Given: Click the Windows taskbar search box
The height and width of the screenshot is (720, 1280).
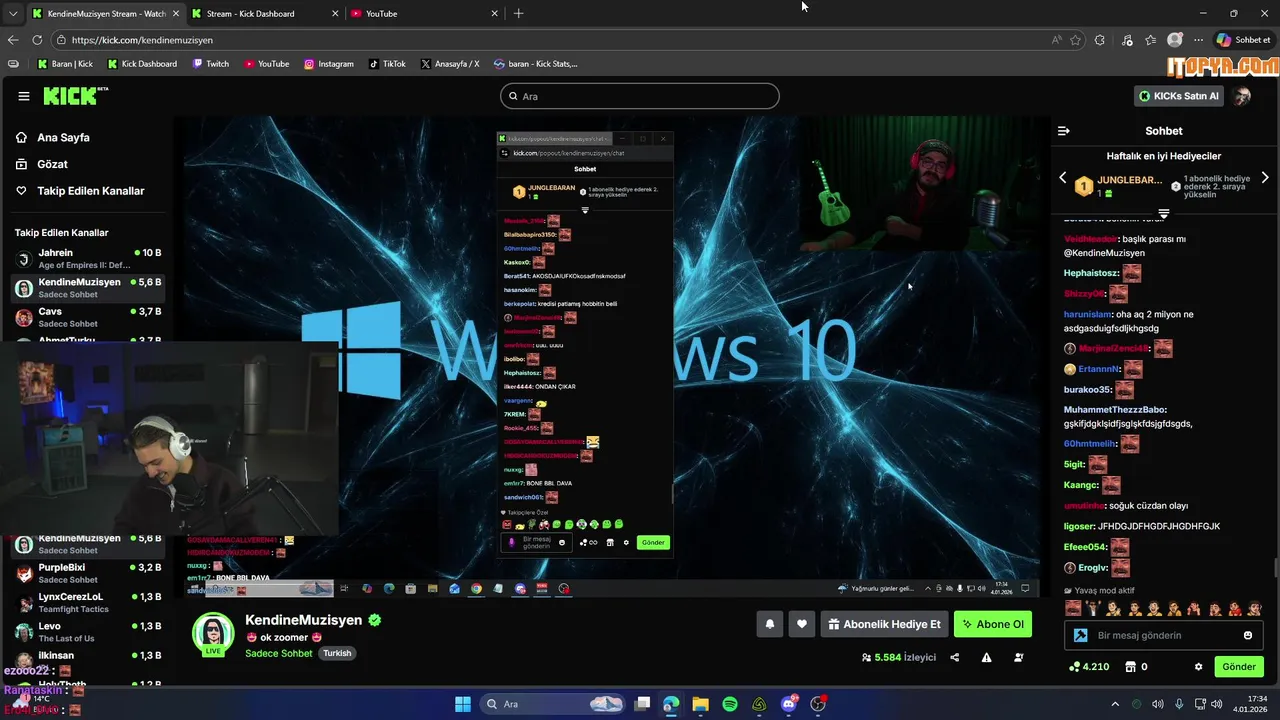Looking at the screenshot, I should (552, 704).
